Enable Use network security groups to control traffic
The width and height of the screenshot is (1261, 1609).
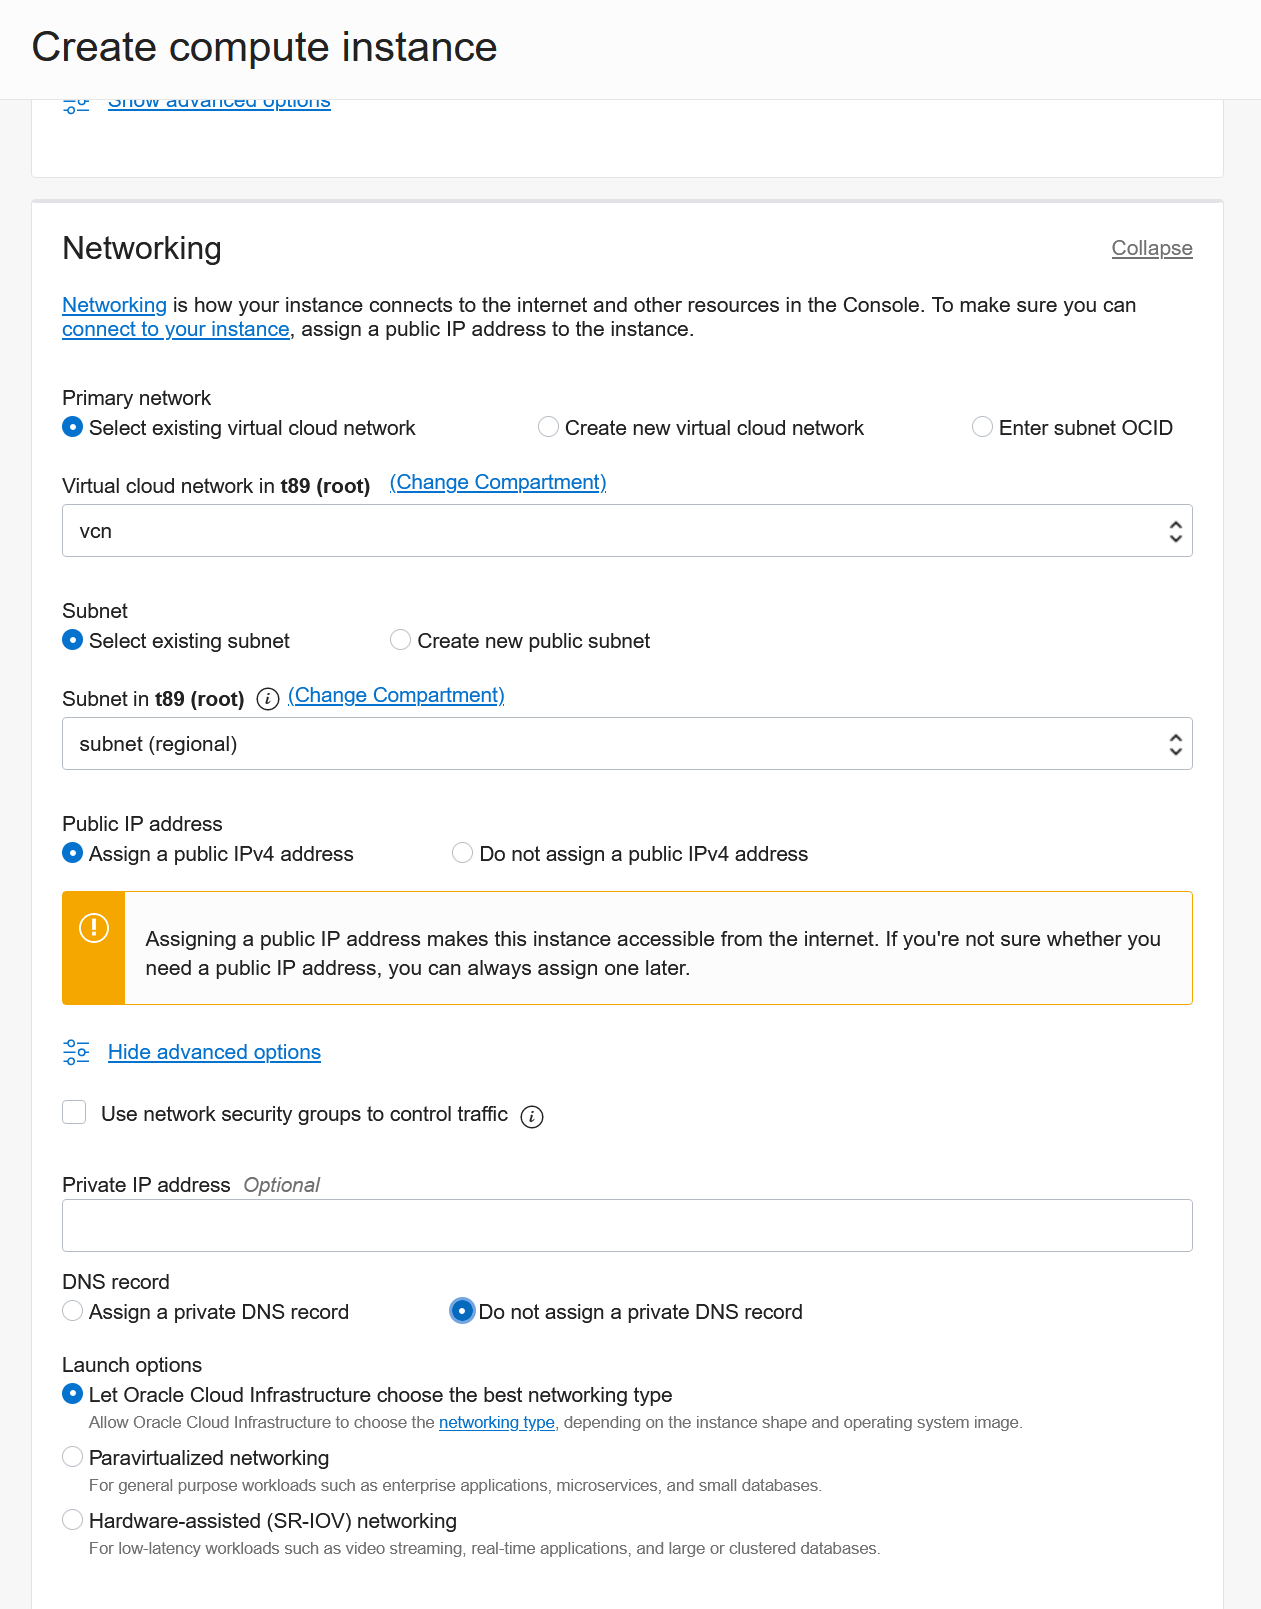coord(74,1112)
